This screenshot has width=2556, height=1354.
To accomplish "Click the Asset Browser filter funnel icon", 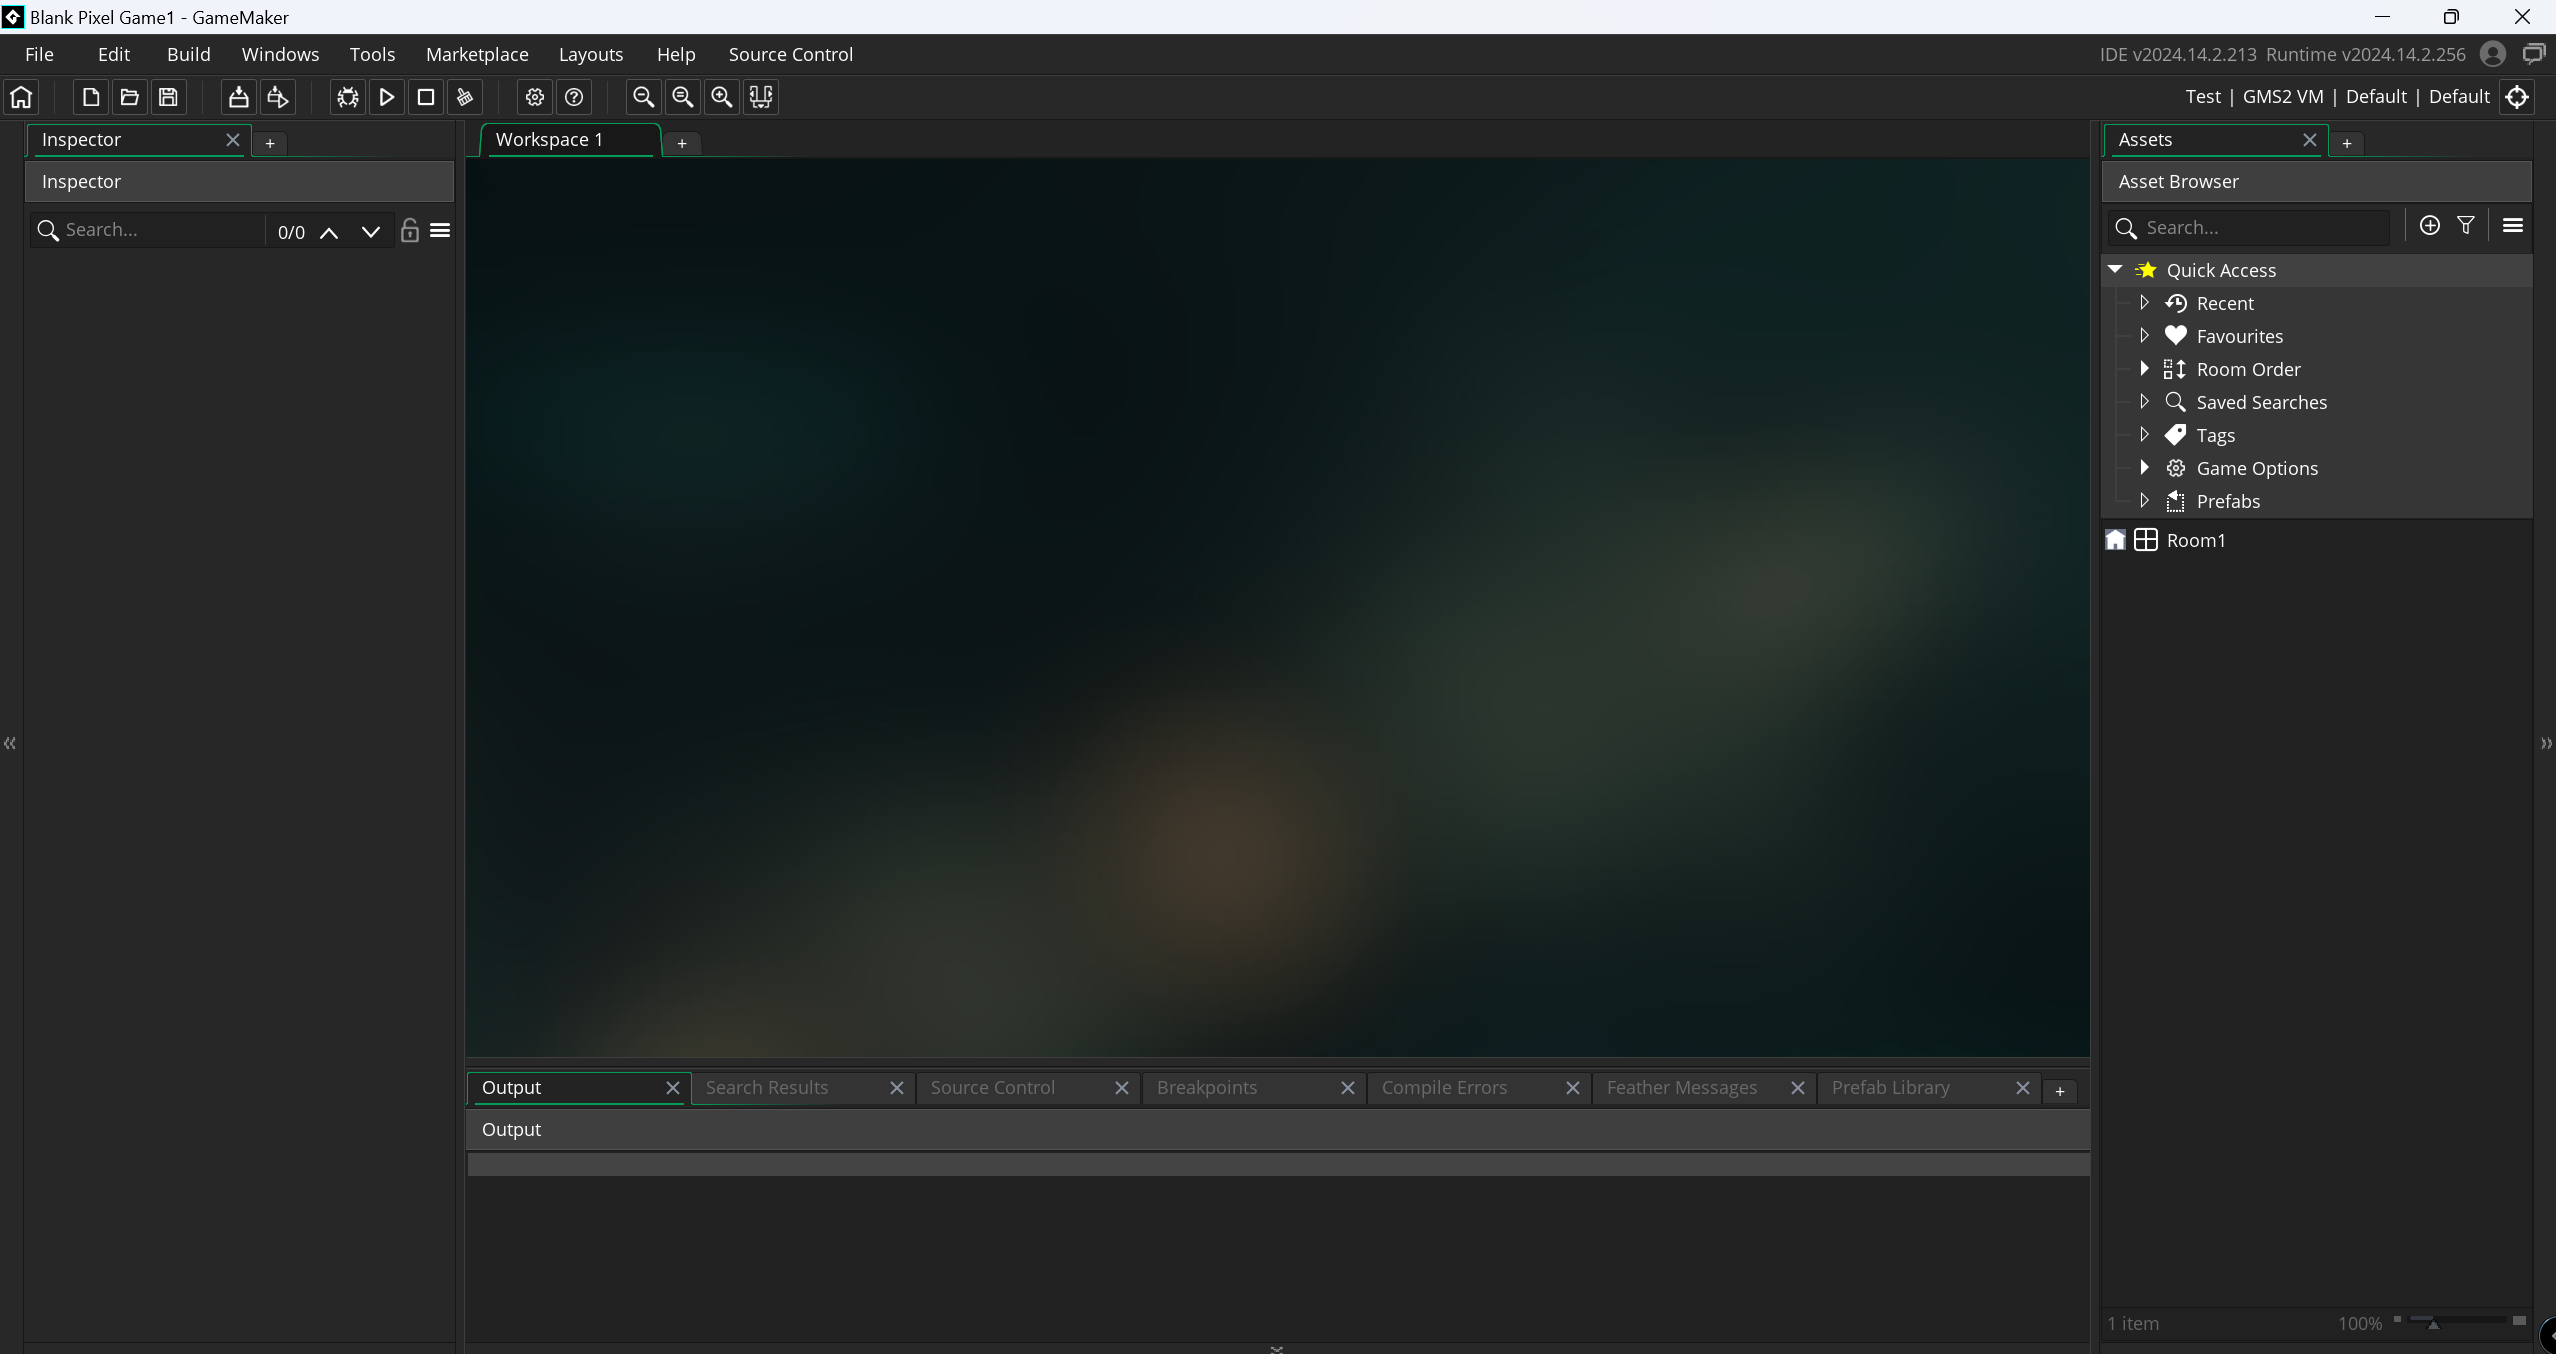I will point(2466,226).
